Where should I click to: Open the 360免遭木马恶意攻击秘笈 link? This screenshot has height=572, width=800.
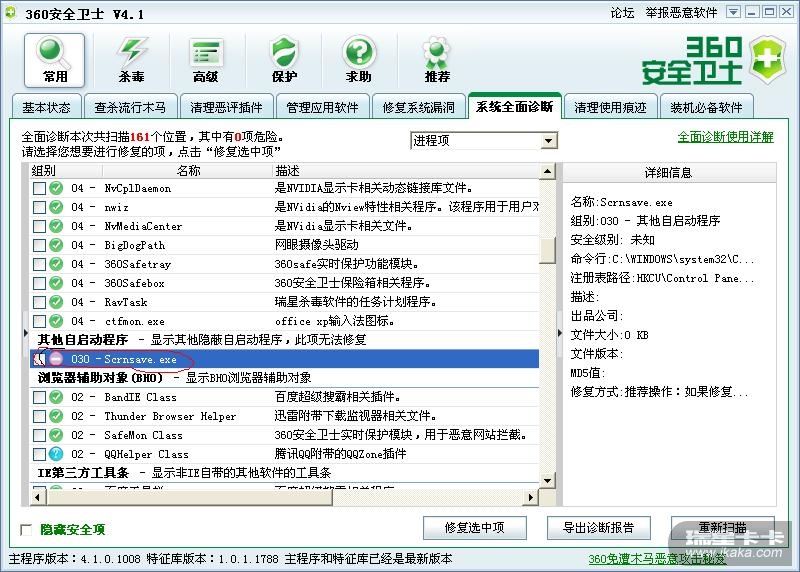coord(657,559)
